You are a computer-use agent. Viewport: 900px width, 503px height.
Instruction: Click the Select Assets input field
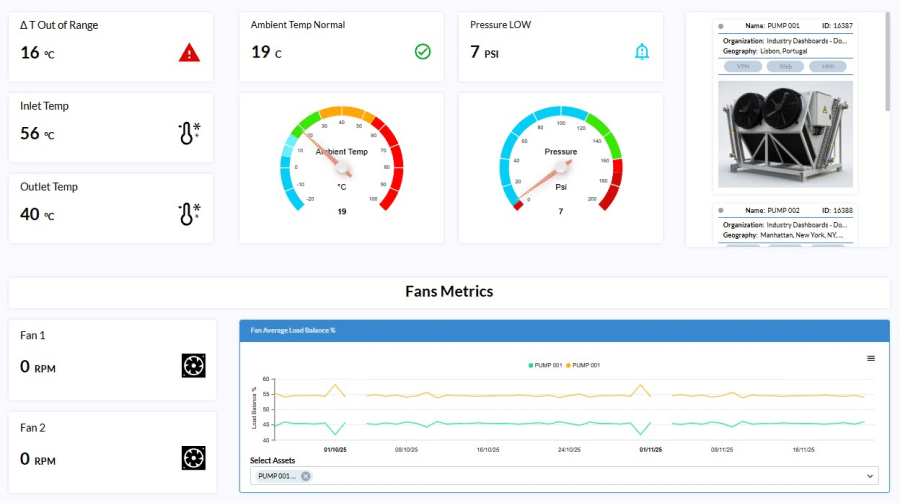580,476
